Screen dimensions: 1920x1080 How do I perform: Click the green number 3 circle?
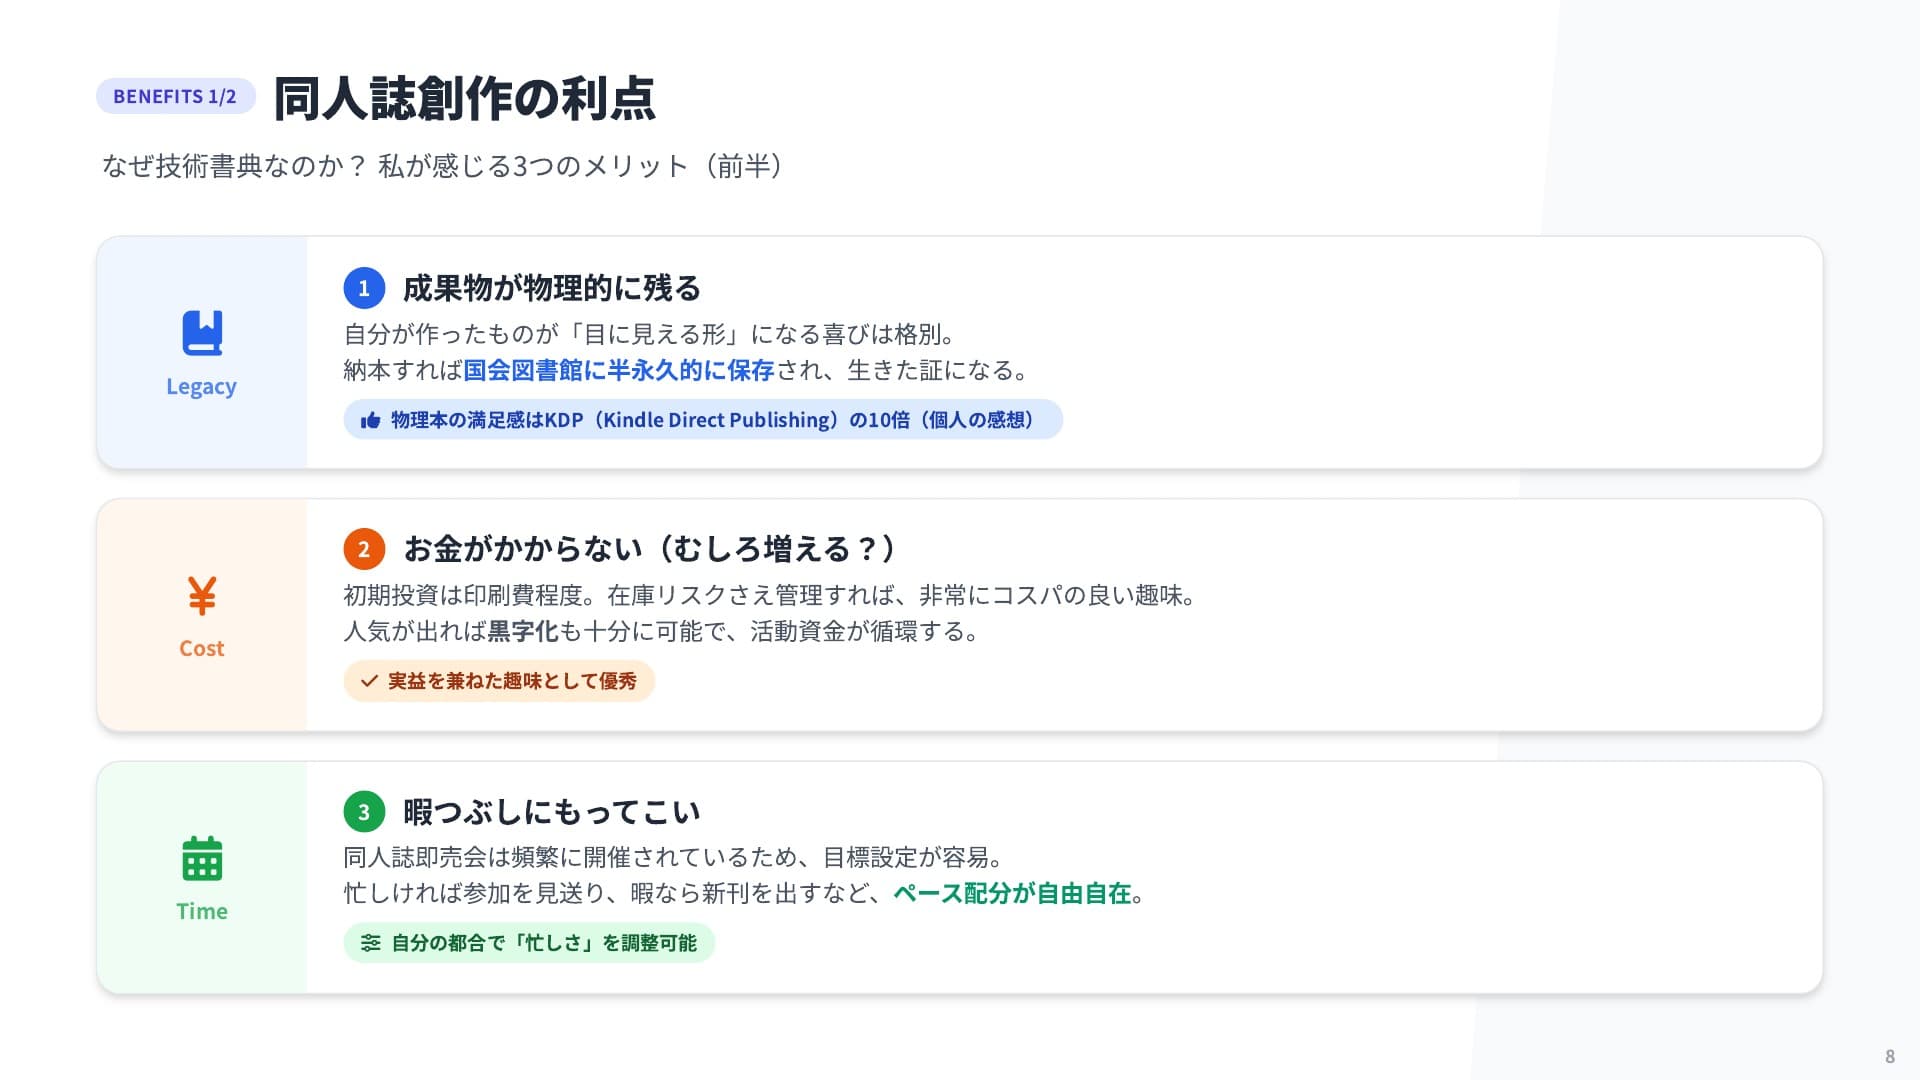point(364,812)
